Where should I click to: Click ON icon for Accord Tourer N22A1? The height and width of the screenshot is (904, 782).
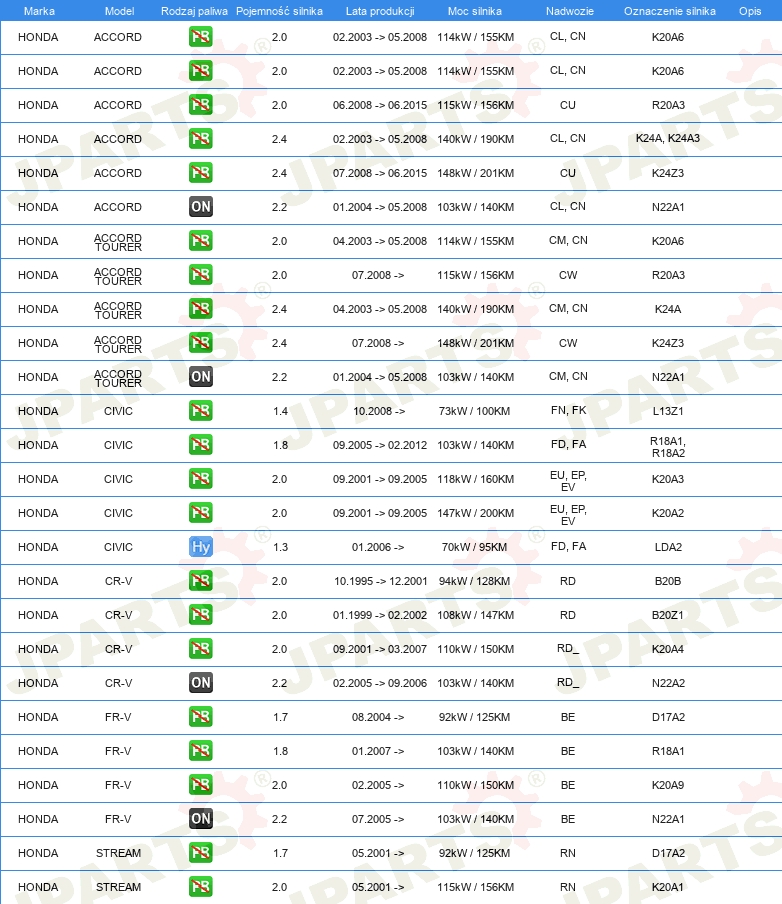(x=201, y=376)
